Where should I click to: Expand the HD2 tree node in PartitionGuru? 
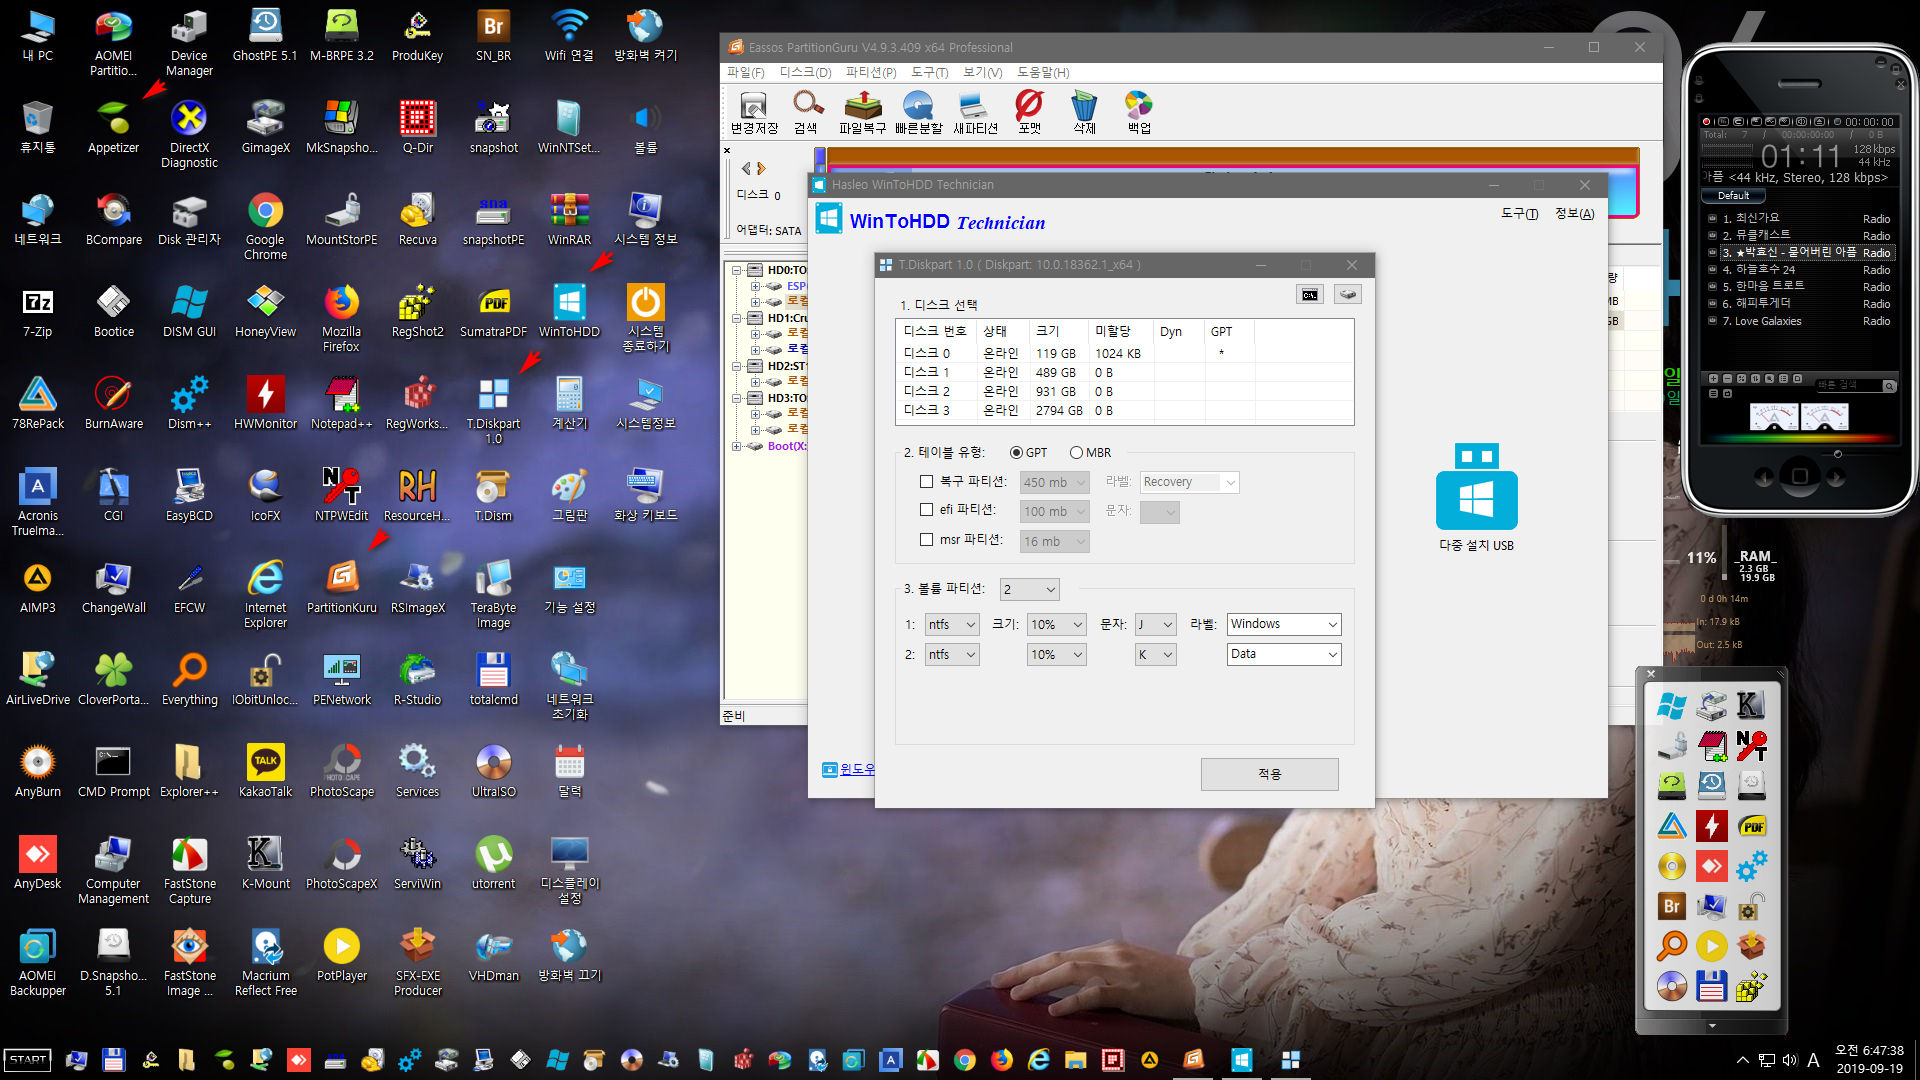tap(737, 366)
